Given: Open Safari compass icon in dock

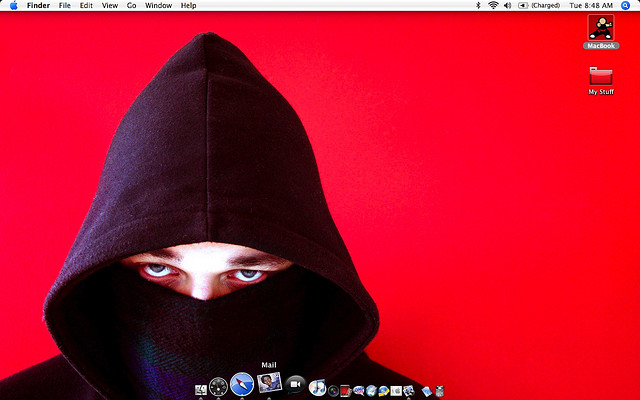Looking at the screenshot, I should (x=242, y=384).
